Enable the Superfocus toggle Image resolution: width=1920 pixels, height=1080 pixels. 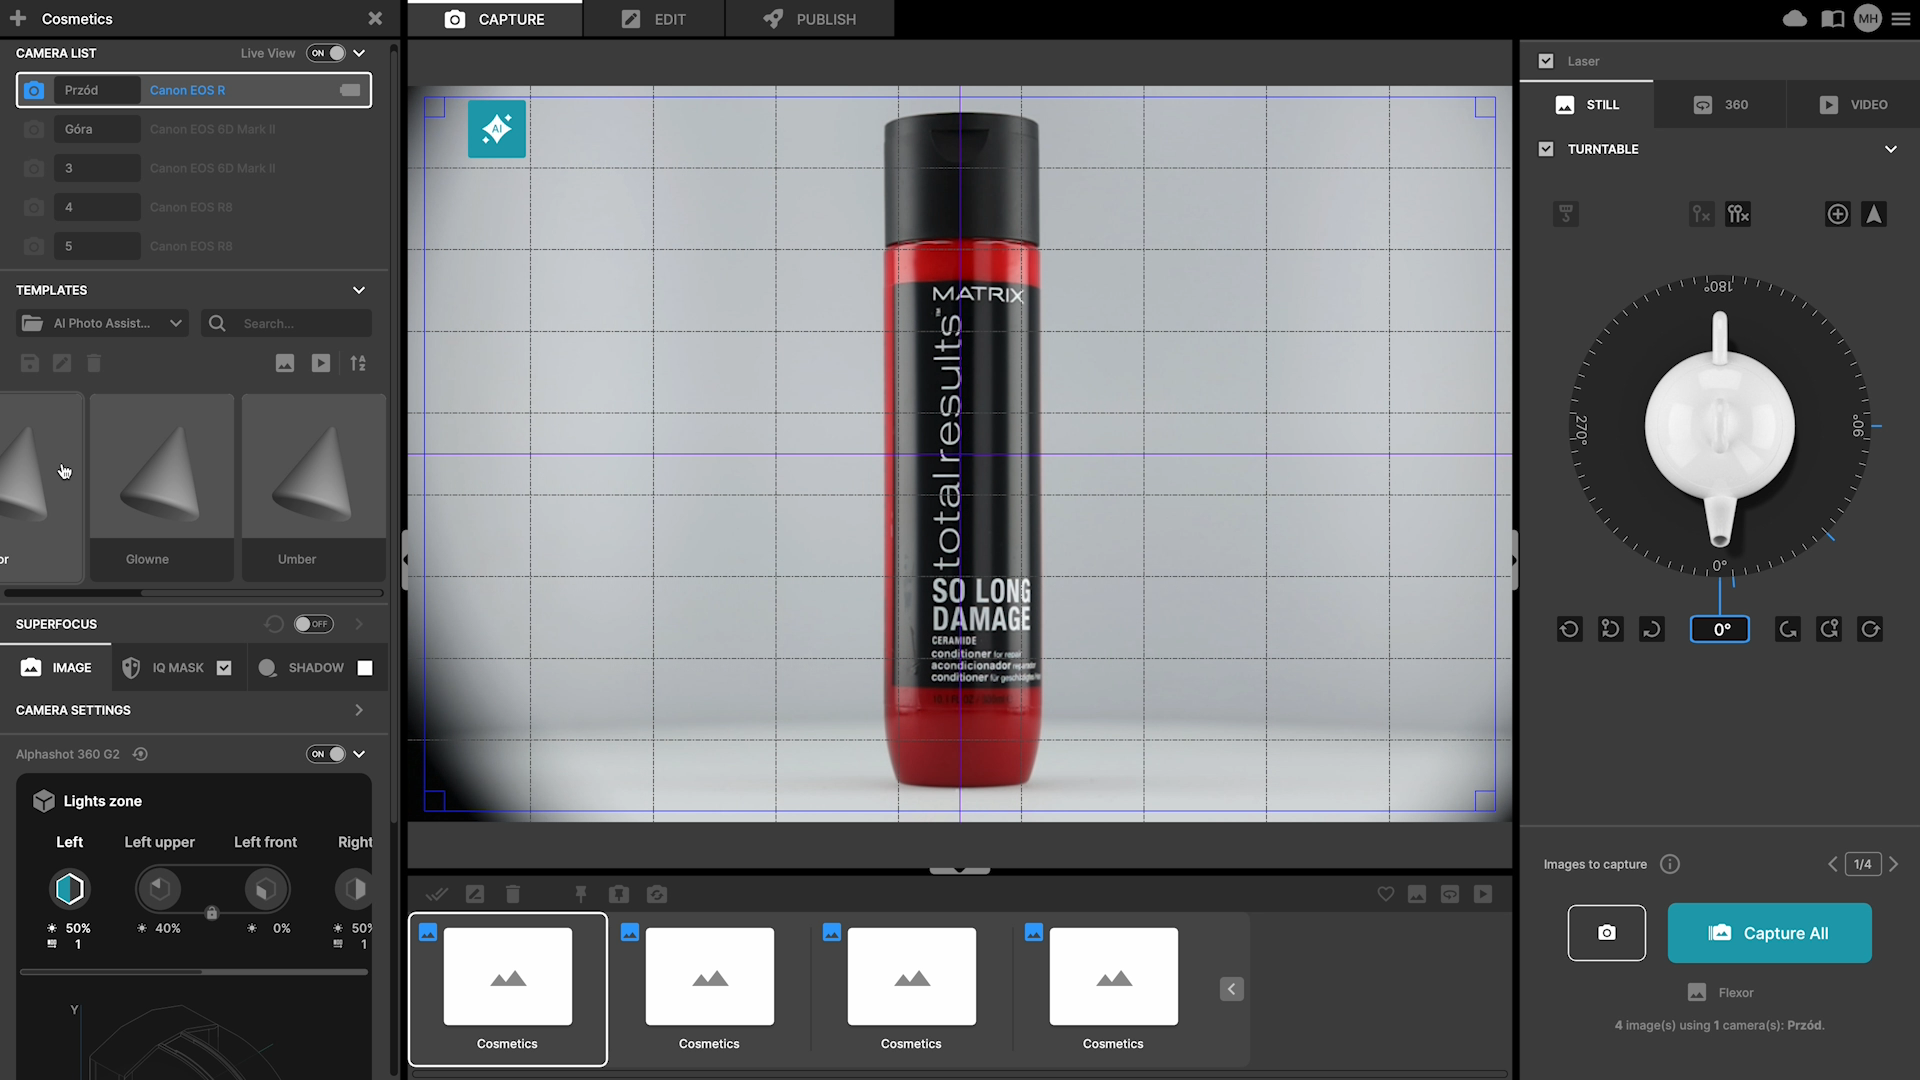[313, 624]
